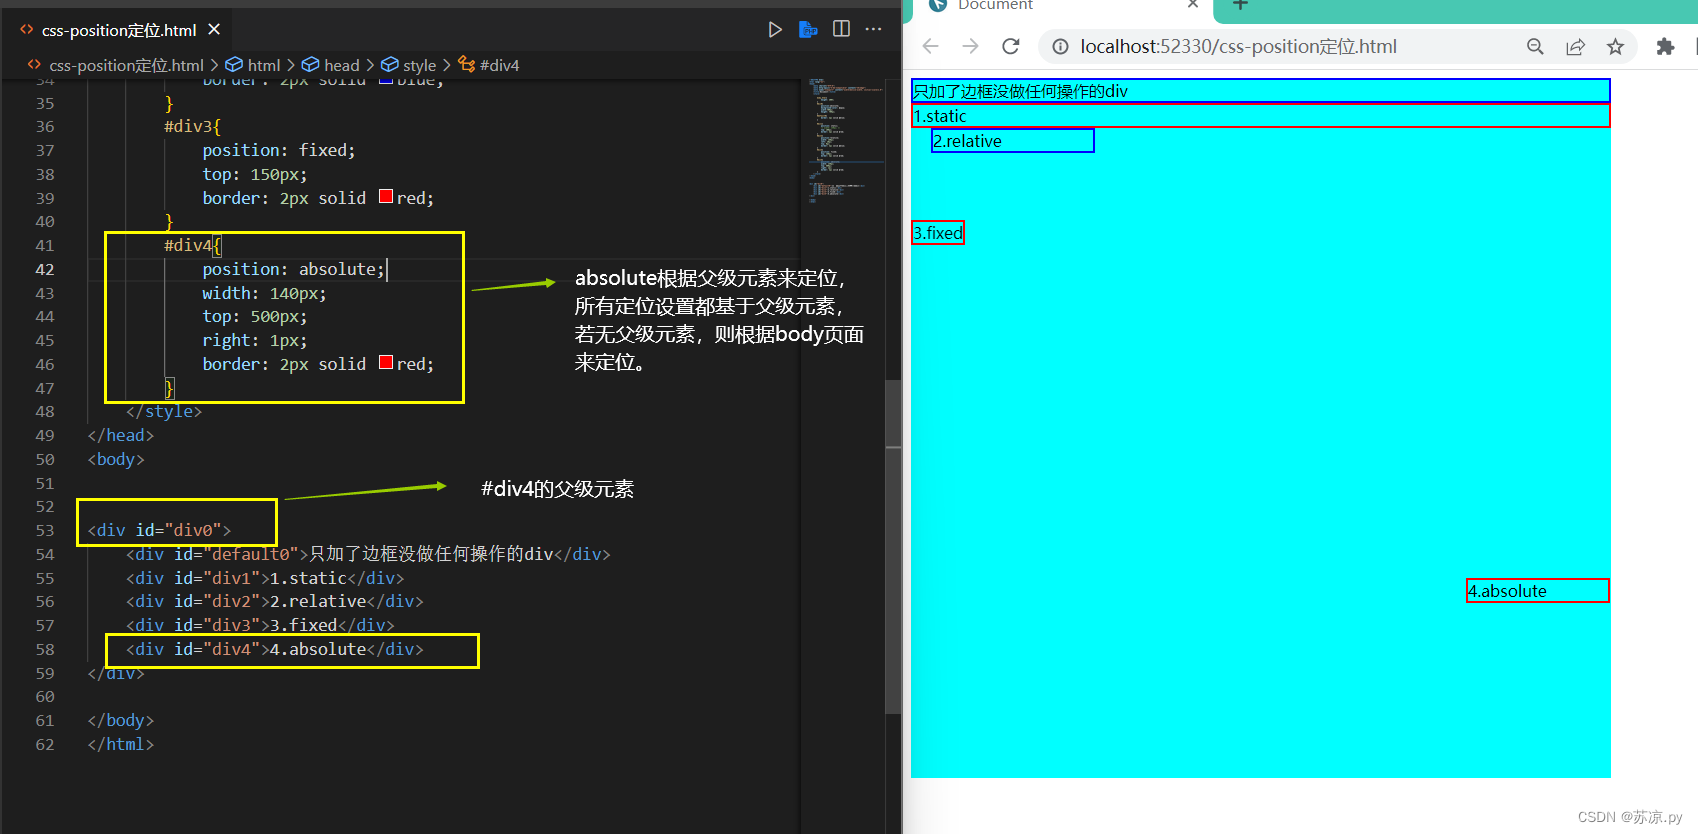Open the red color swatch in #div4 border
Viewport: 1698px width, 834px height.
[x=386, y=363]
